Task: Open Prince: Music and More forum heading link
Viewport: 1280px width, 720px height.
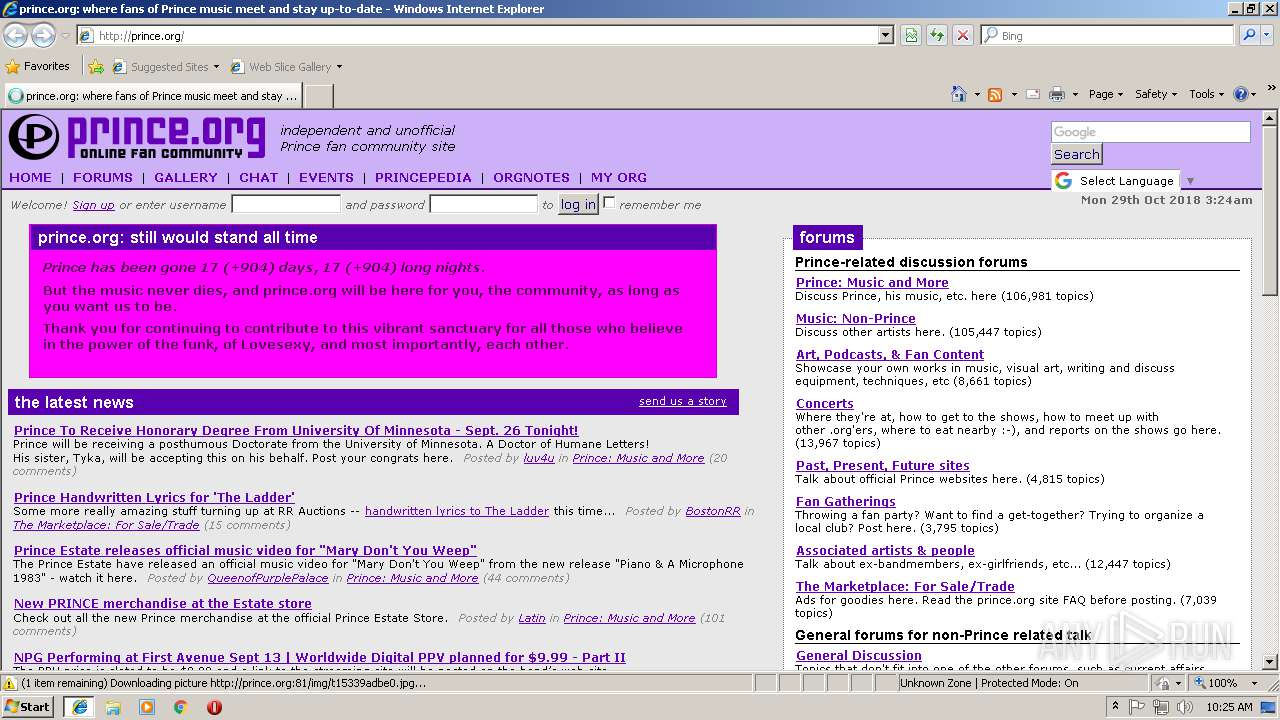Action: coord(872,282)
